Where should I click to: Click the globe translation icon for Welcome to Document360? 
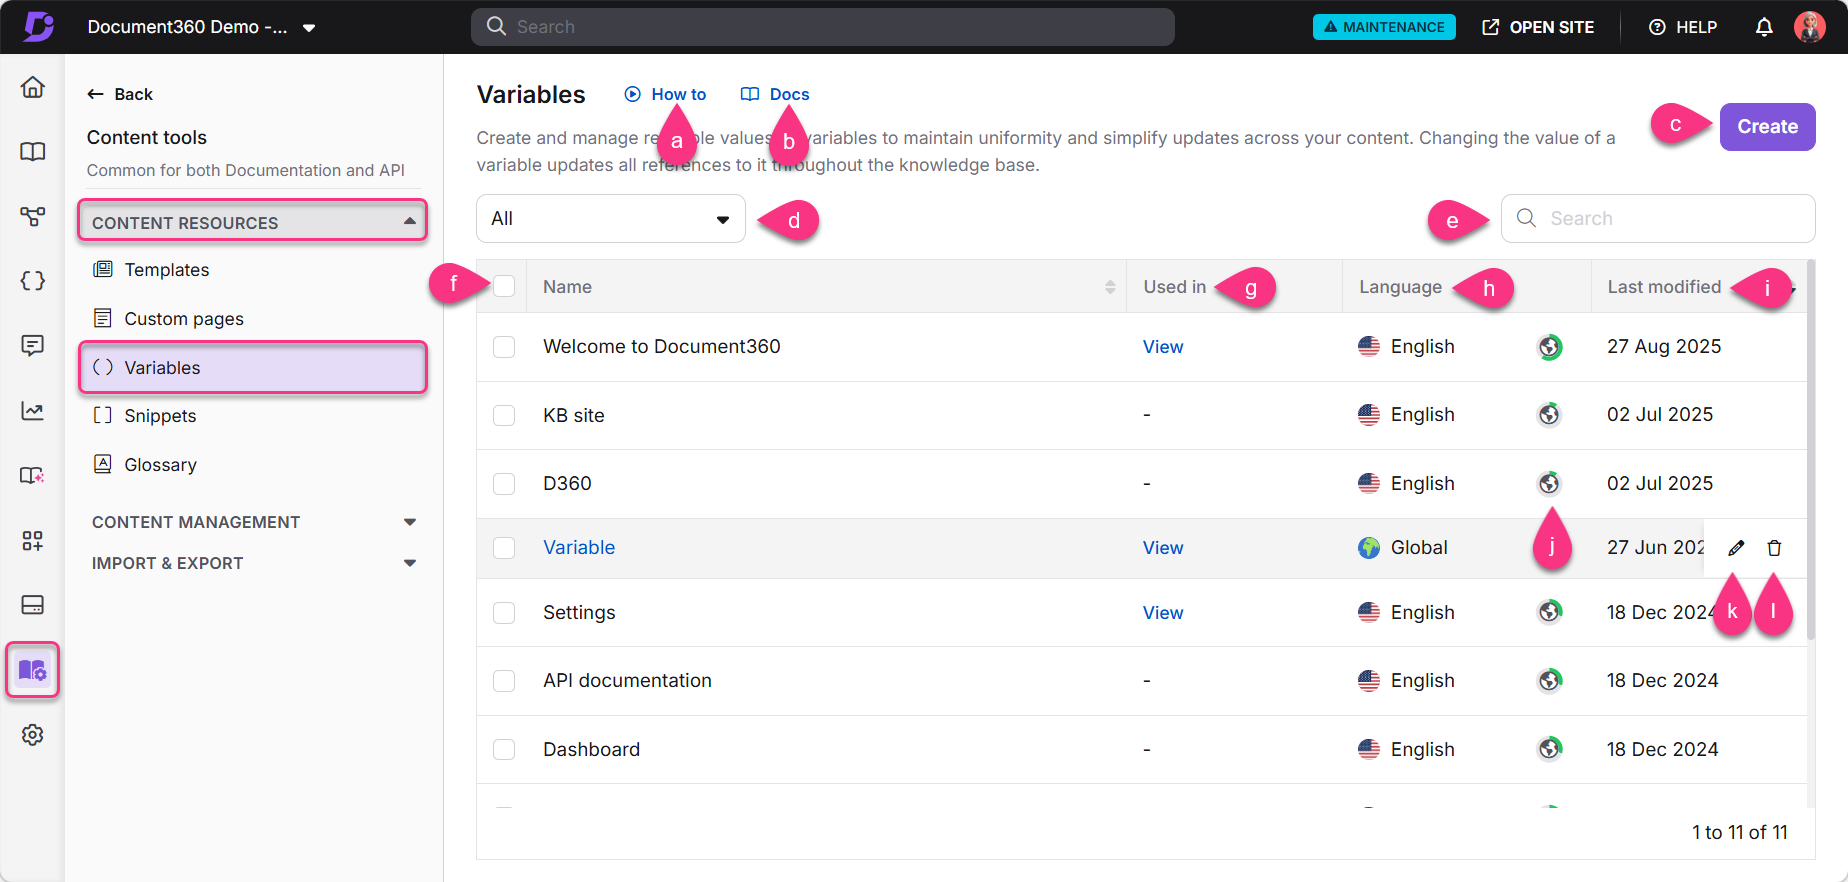[x=1550, y=347]
